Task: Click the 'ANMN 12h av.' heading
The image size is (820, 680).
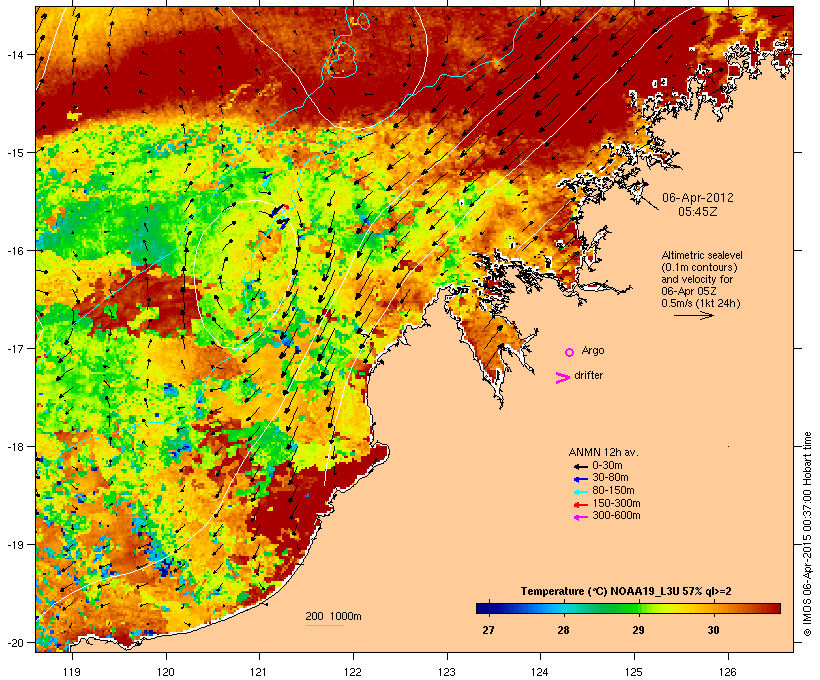Action: tap(603, 452)
